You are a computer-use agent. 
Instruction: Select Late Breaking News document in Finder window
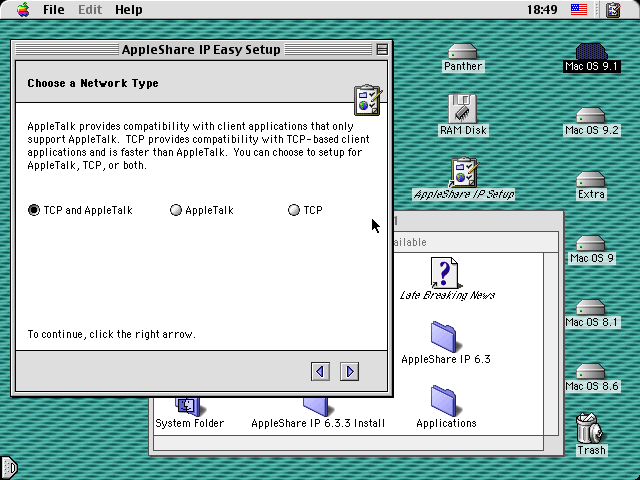click(x=445, y=273)
